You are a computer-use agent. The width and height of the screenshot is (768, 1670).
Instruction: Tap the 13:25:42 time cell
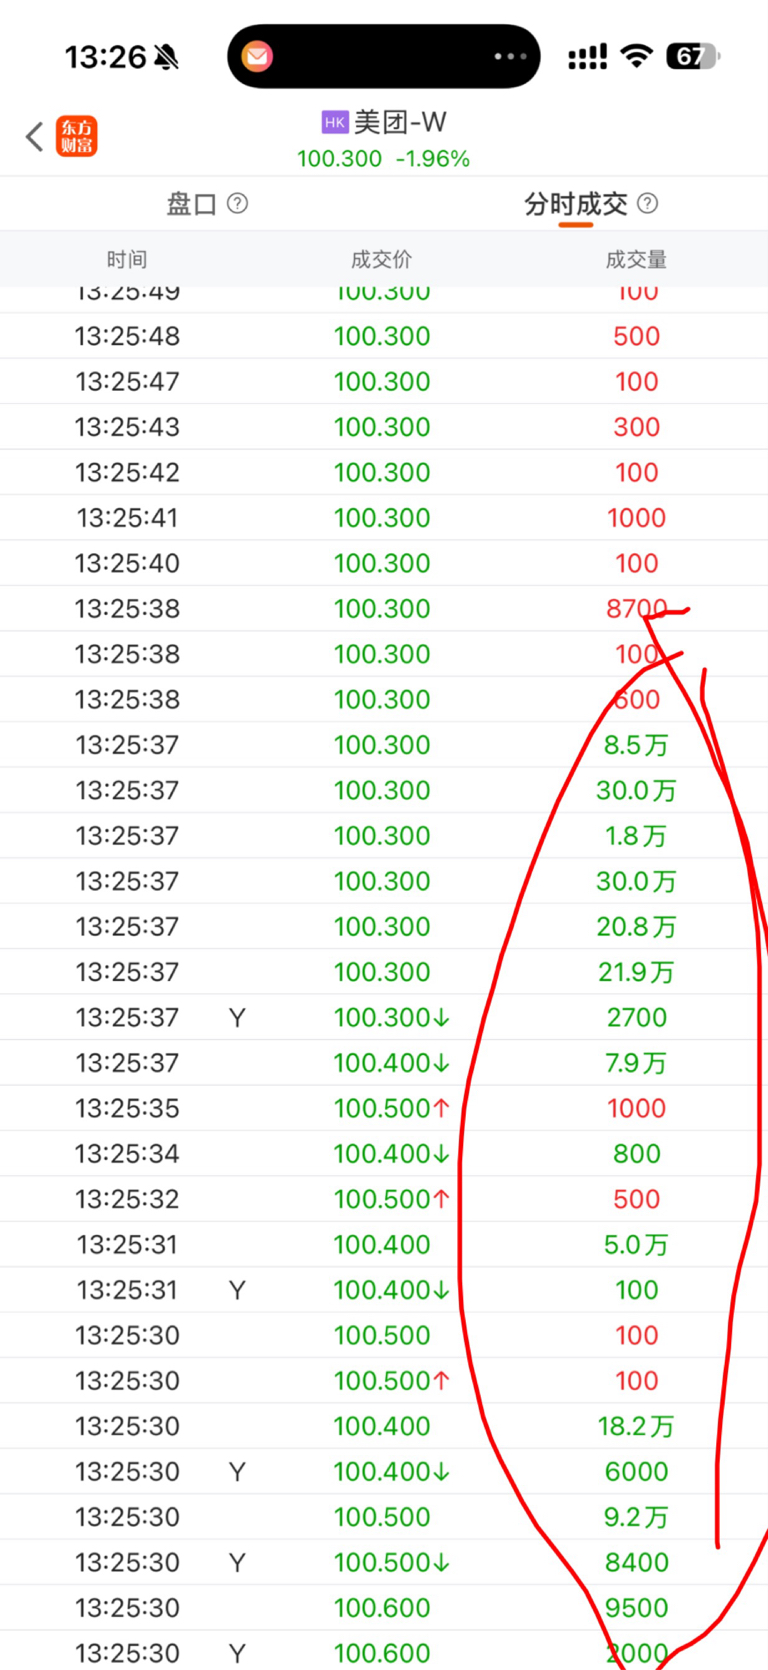coord(127,473)
